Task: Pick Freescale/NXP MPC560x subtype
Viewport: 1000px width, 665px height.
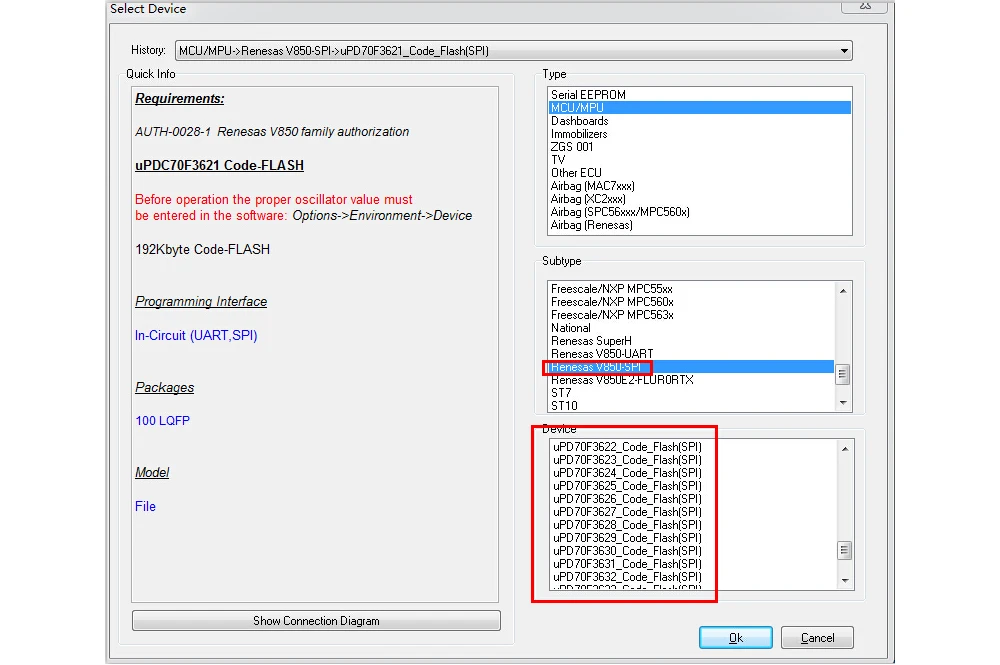Action: (x=612, y=302)
